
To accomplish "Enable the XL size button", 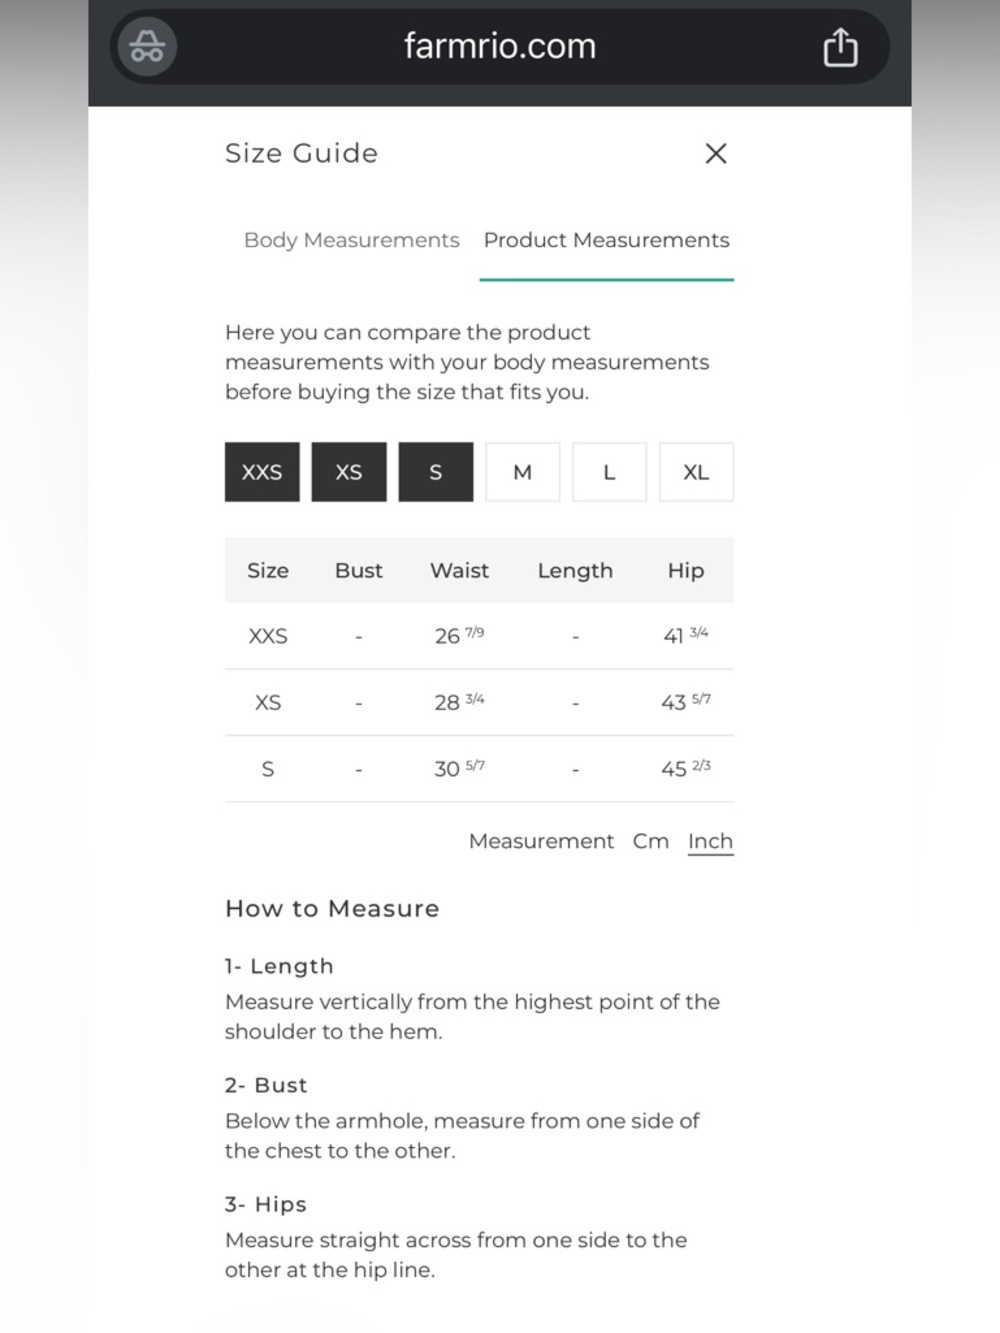I will (697, 472).
